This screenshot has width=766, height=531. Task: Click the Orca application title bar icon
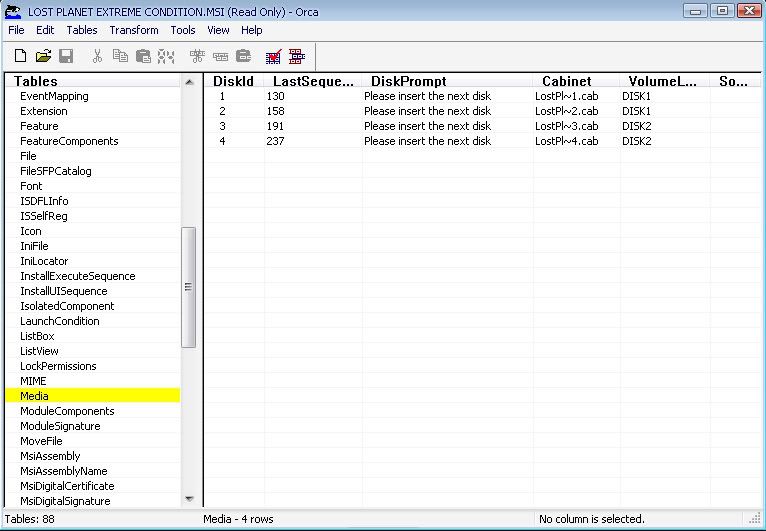[13, 12]
